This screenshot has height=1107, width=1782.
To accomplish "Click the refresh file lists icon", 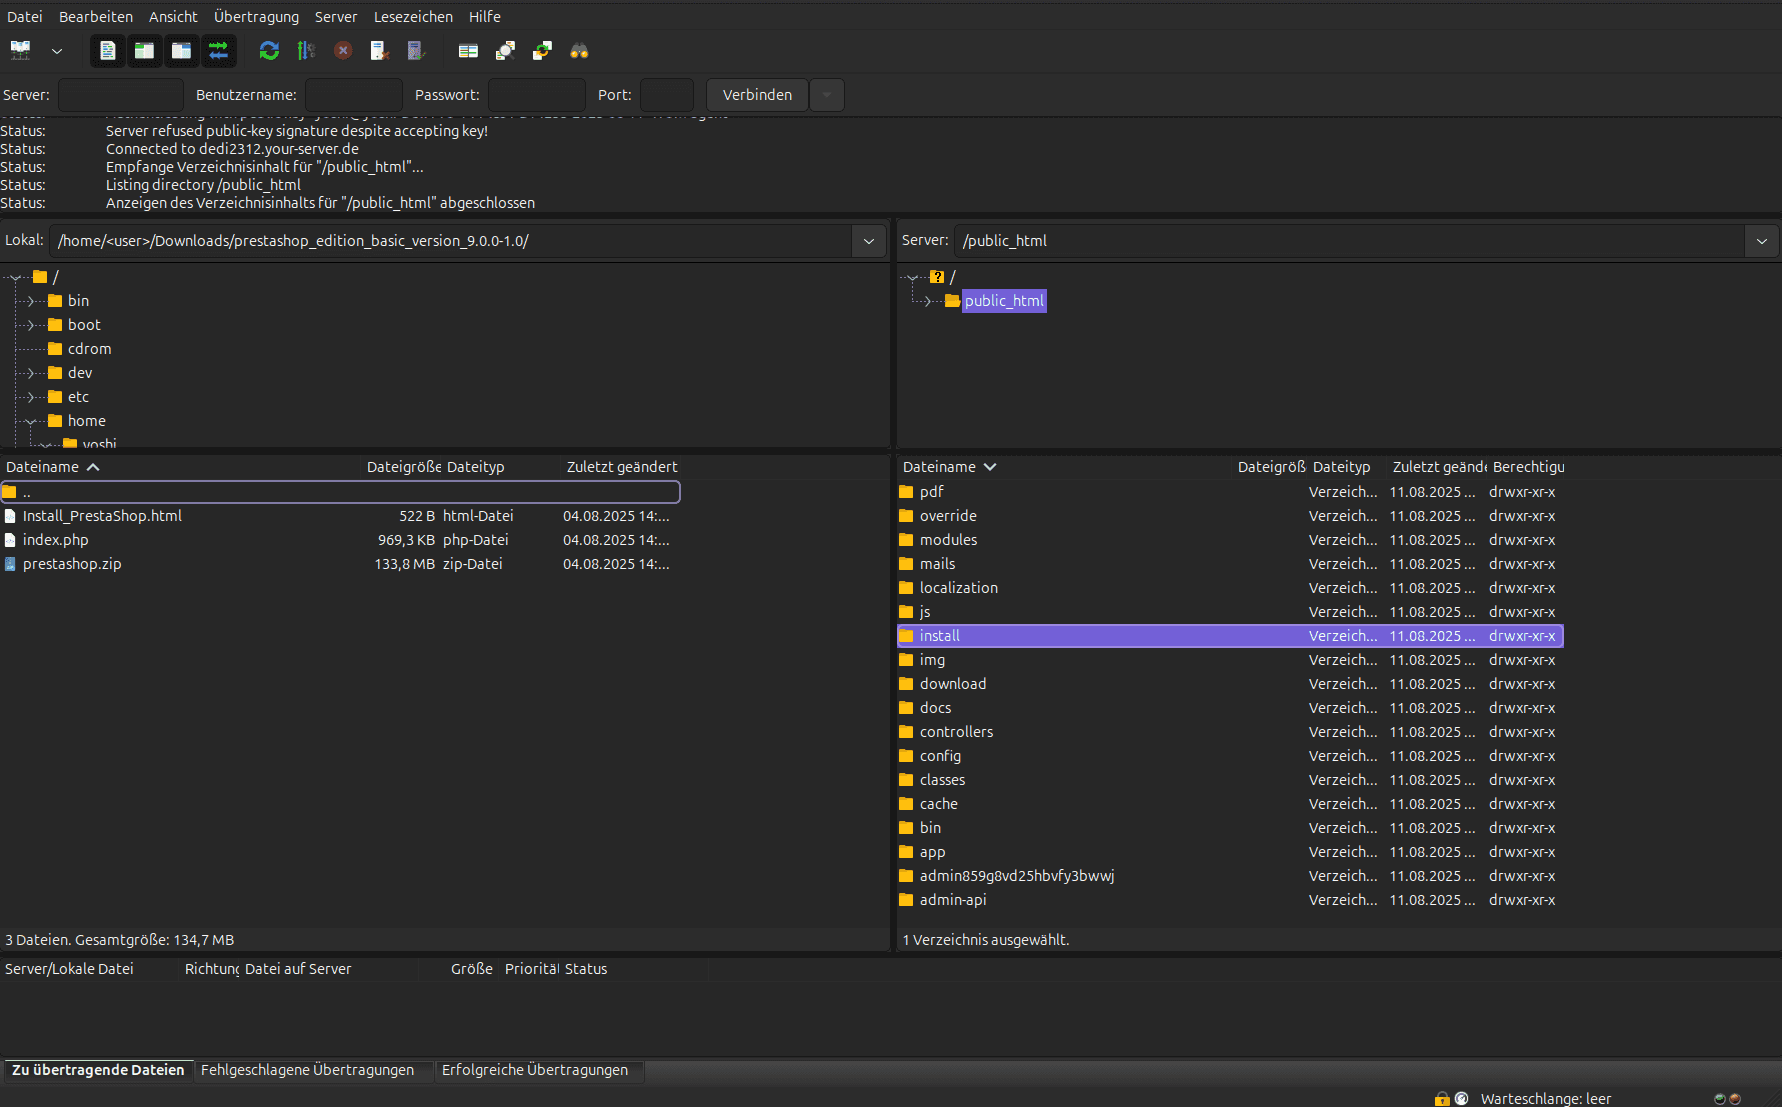I will coord(269,51).
